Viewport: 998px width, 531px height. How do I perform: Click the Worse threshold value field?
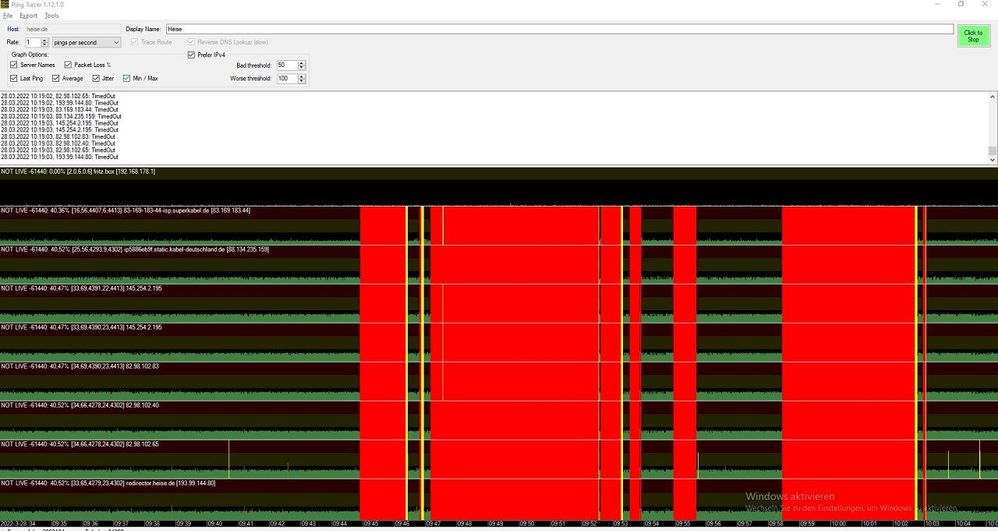click(286, 78)
